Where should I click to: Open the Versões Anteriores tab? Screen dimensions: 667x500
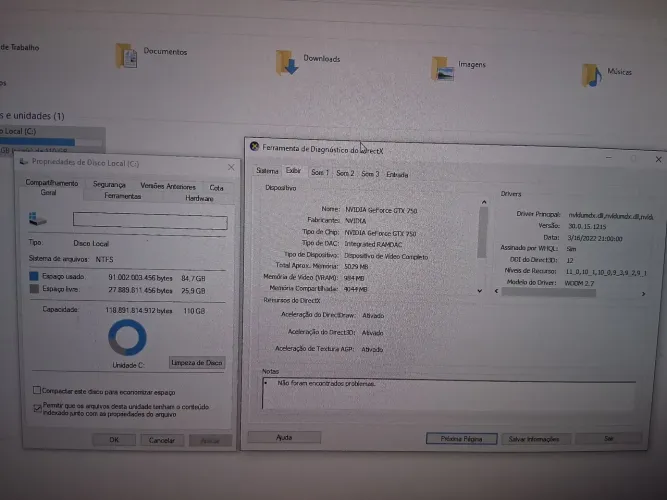(168, 186)
